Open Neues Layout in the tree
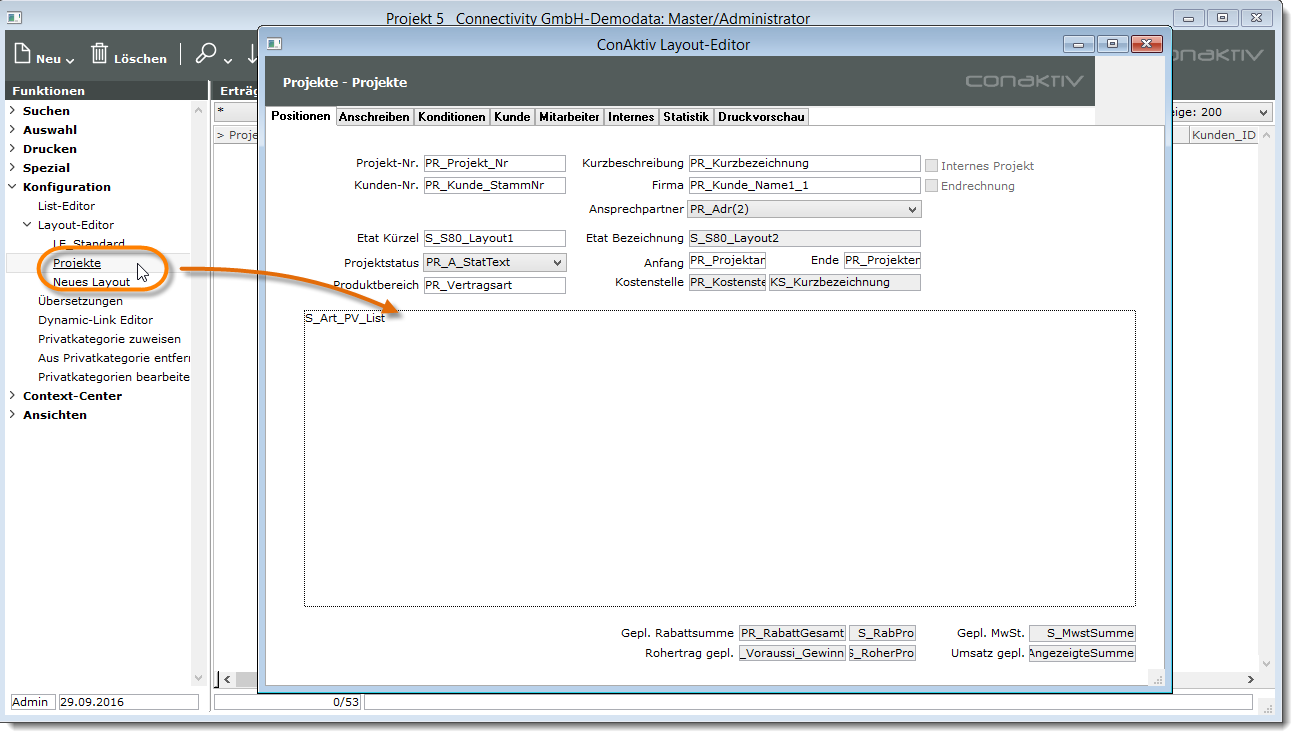 (x=91, y=282)
